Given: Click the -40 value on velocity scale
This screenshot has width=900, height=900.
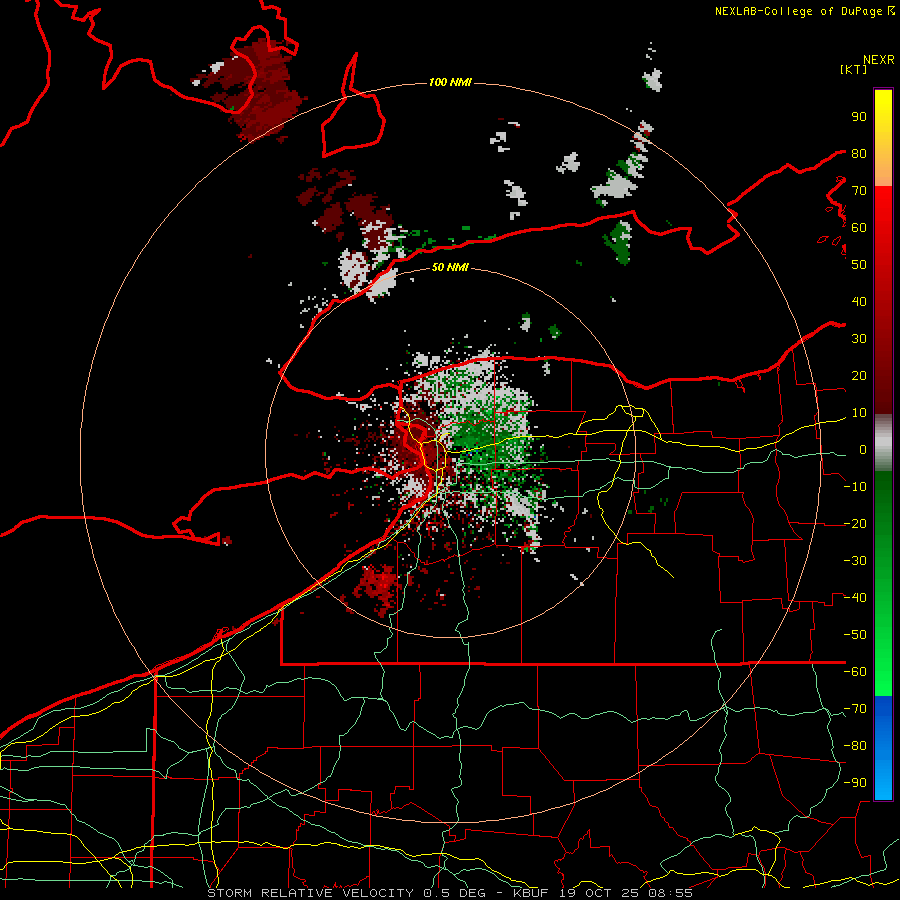Looking at the screenshot, I should (855, 598).
